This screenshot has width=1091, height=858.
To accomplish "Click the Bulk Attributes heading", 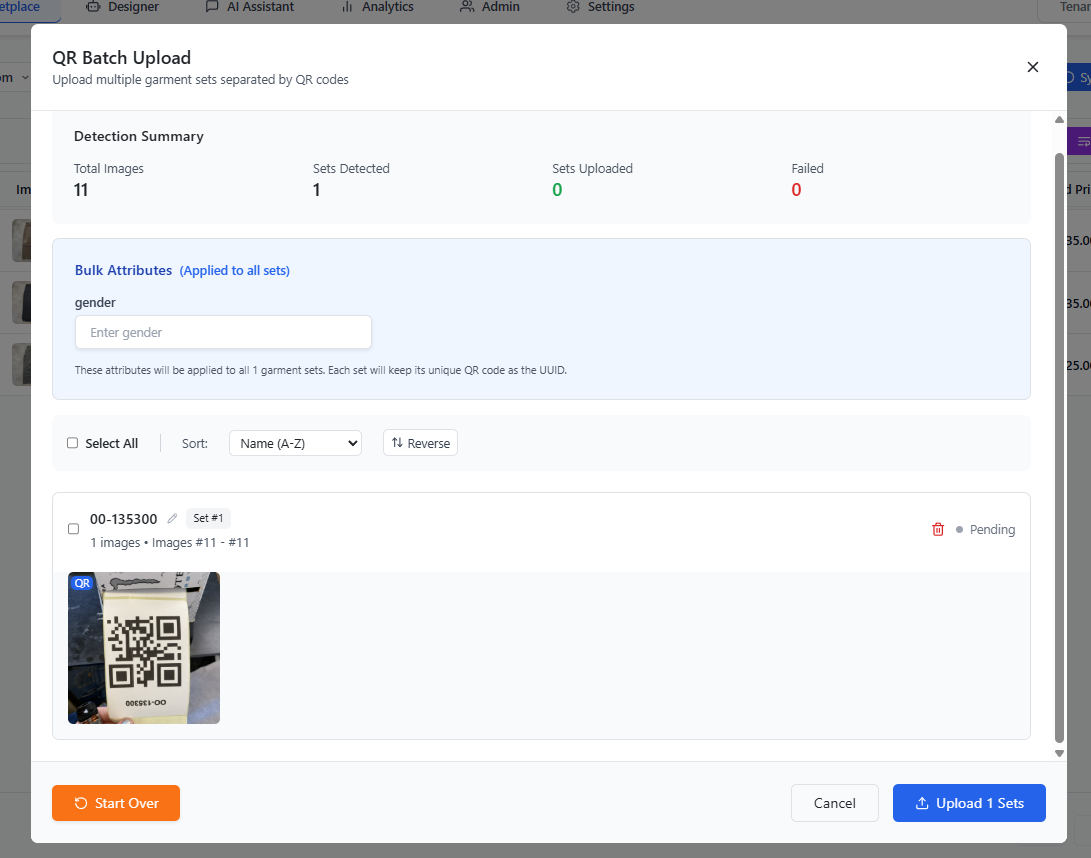I will (123, 270).
